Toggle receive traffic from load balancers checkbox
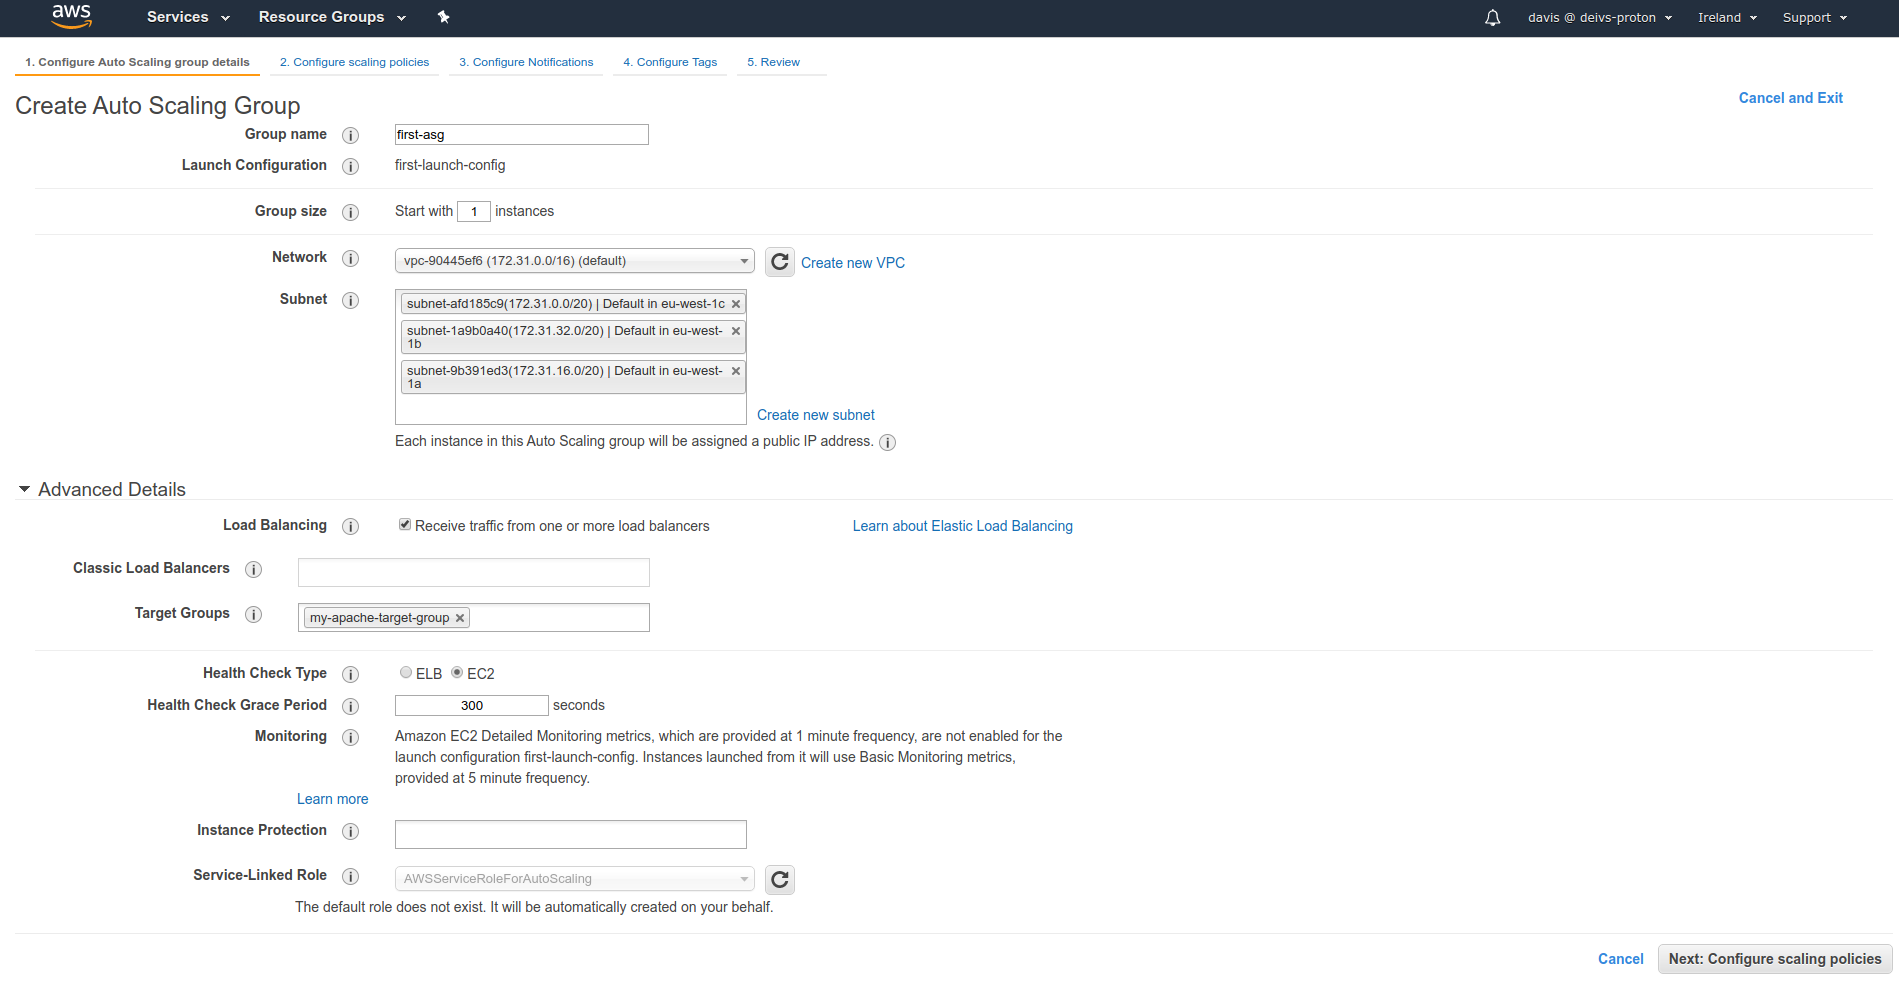This screenshot has height=982, width=1899. [x=405, y=524]
